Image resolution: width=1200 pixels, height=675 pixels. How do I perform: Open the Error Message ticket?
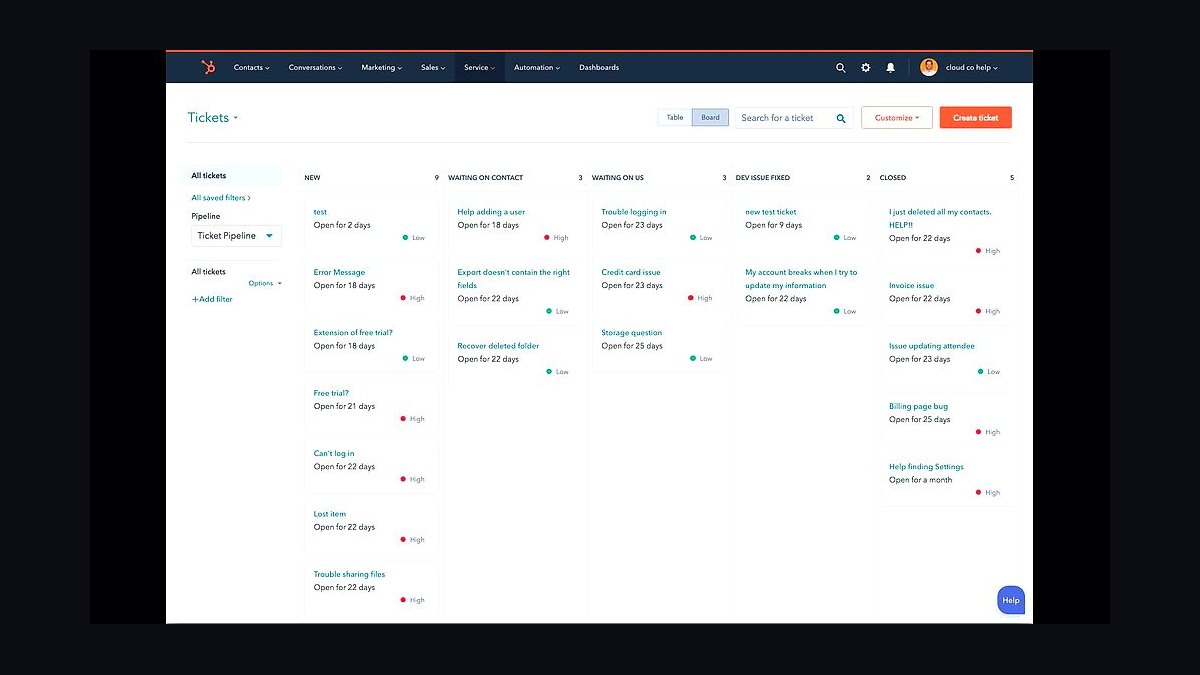(339, 272)
